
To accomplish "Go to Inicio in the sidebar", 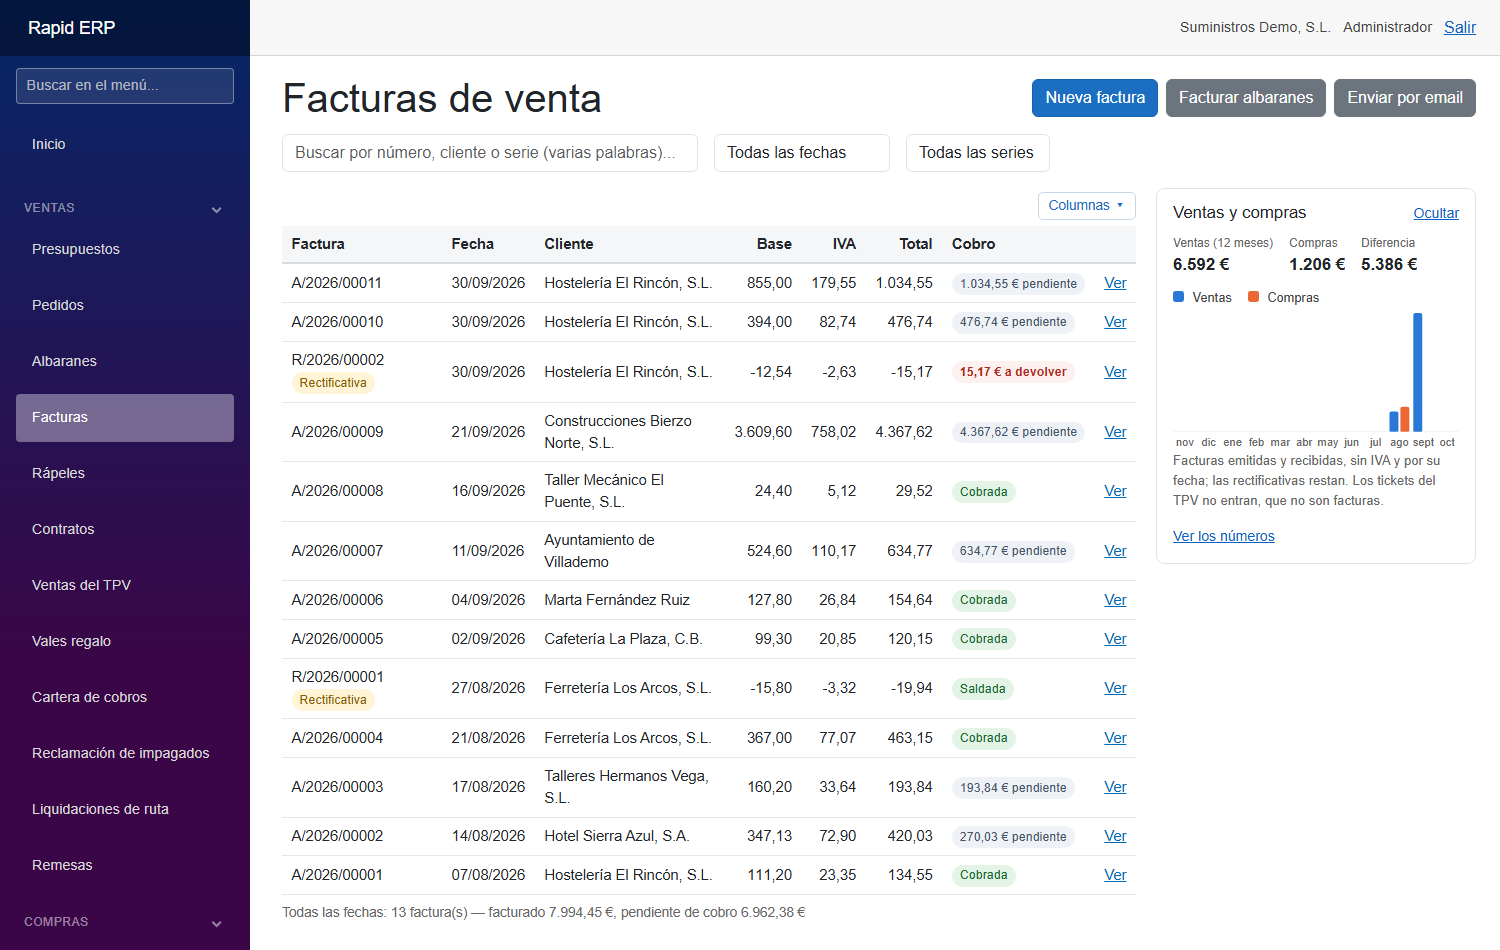I will (125, 144).
